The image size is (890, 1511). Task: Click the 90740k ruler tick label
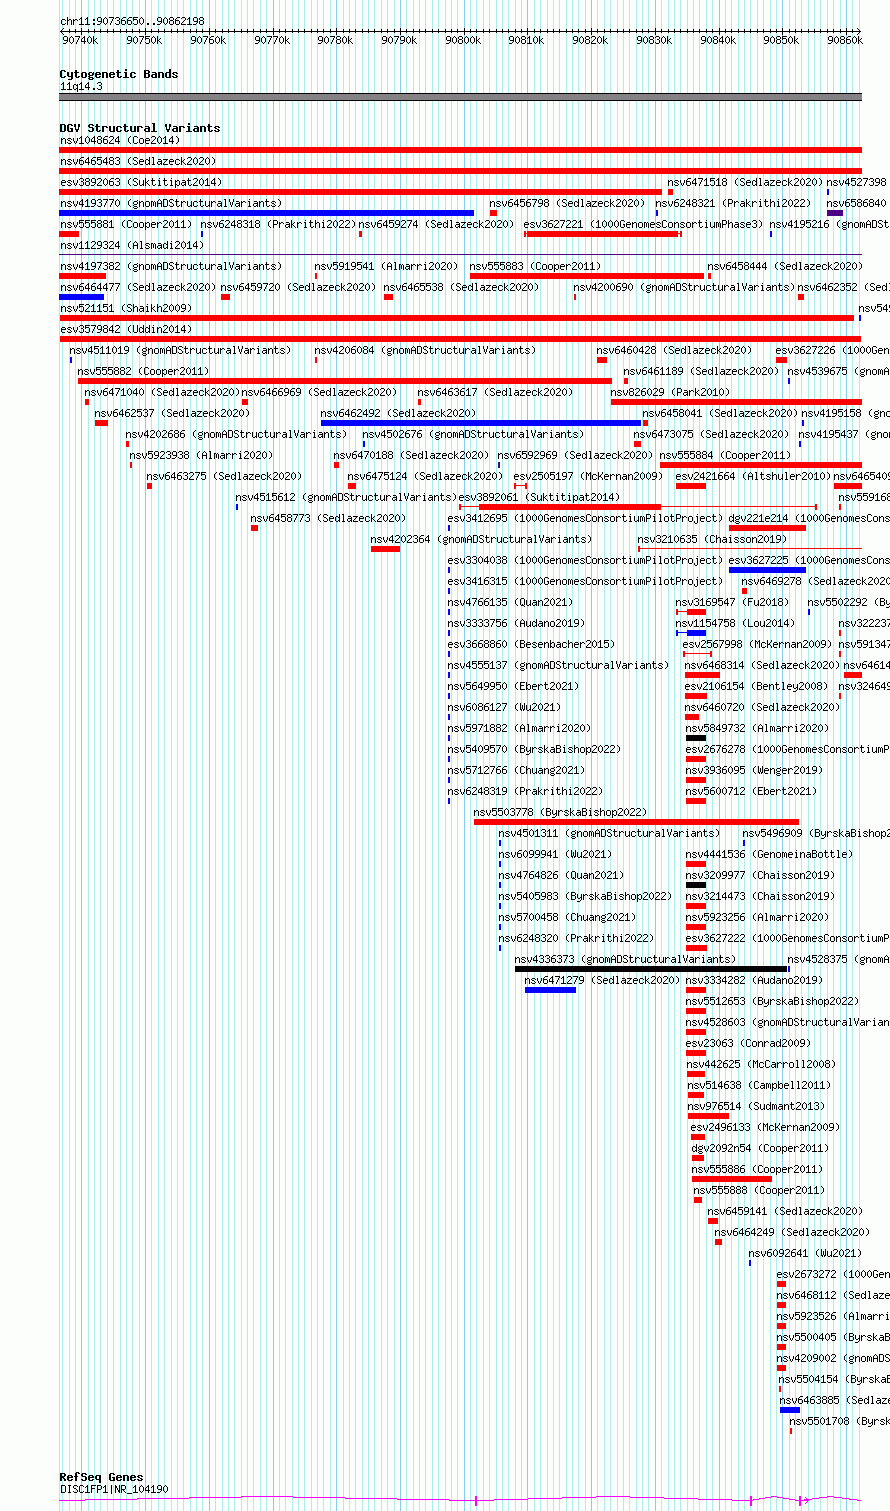pyautogui.click(x=80, y=40)
